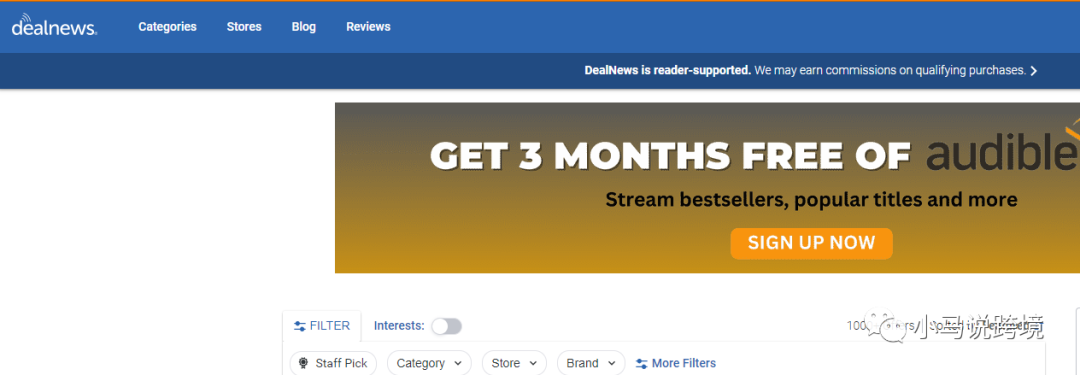Select the FILTER tab

[x=322, y=326]
